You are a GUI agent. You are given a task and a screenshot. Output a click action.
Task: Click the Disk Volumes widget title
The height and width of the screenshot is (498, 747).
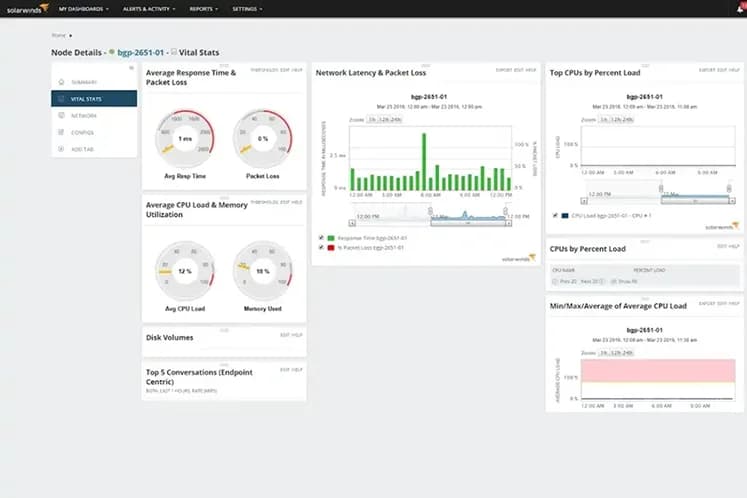tap(170, 337)
